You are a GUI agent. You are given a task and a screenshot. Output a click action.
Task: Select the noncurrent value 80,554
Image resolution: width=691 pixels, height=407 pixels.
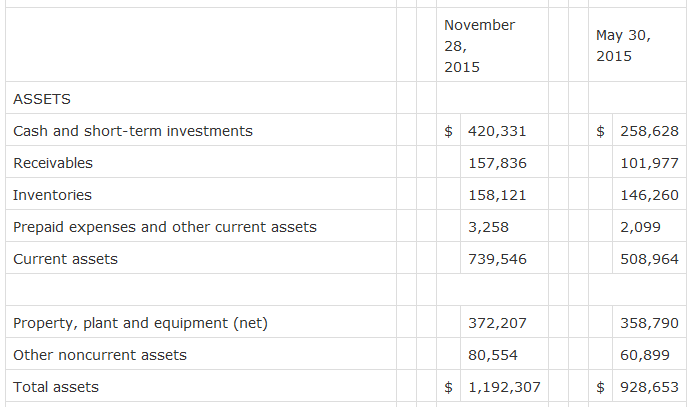(x=493, y=355)
